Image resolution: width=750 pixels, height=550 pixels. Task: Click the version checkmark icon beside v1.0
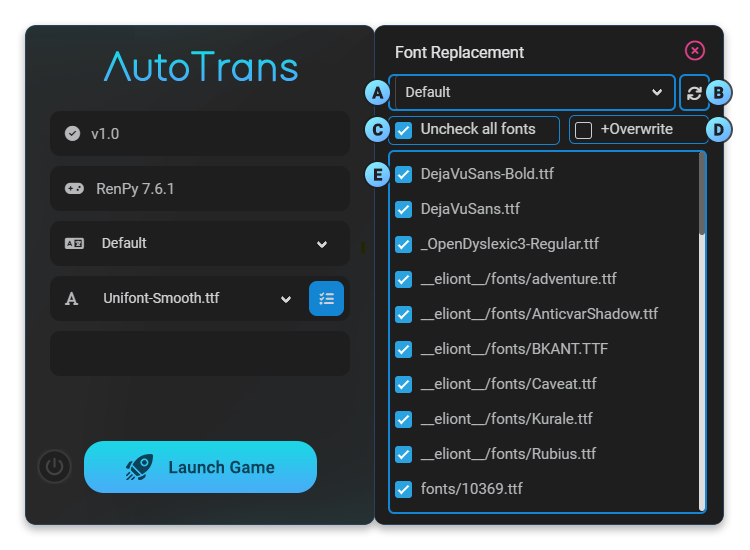tap(72, 133)
